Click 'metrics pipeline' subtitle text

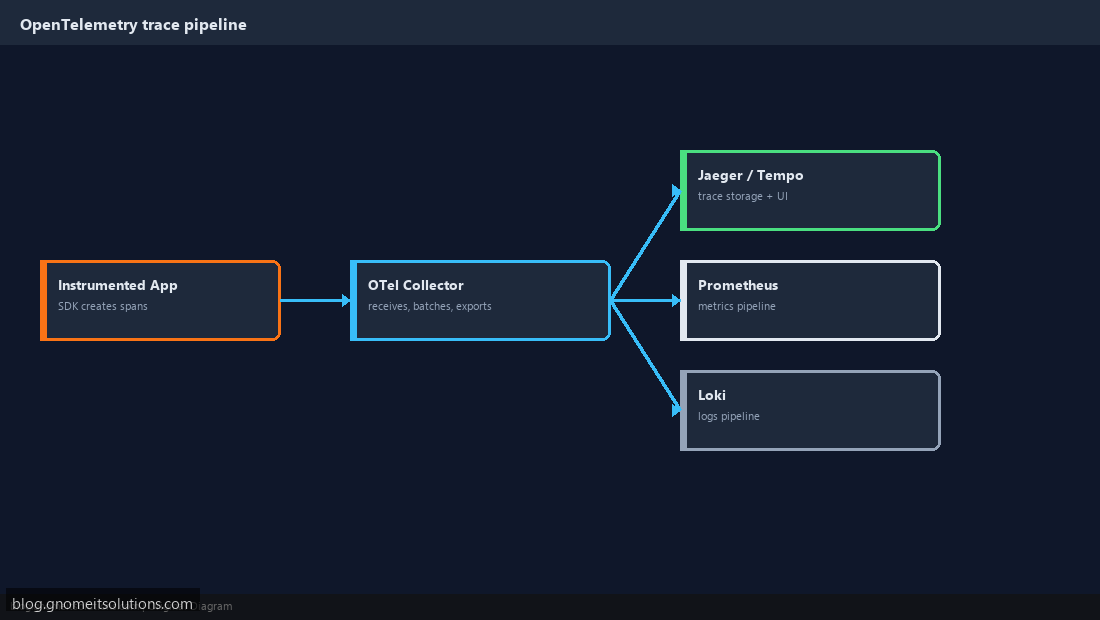click(x=737, y=306)
